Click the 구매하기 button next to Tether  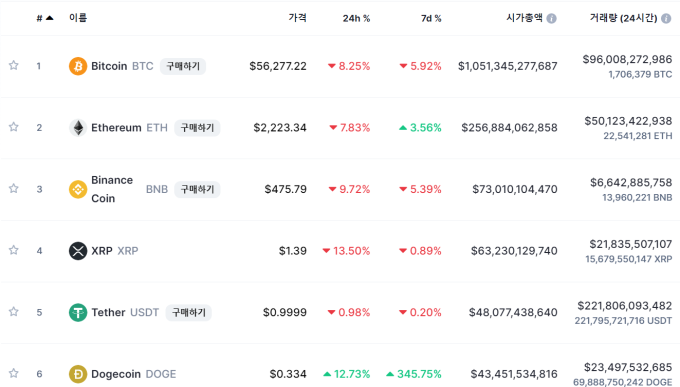coord(189,313)
